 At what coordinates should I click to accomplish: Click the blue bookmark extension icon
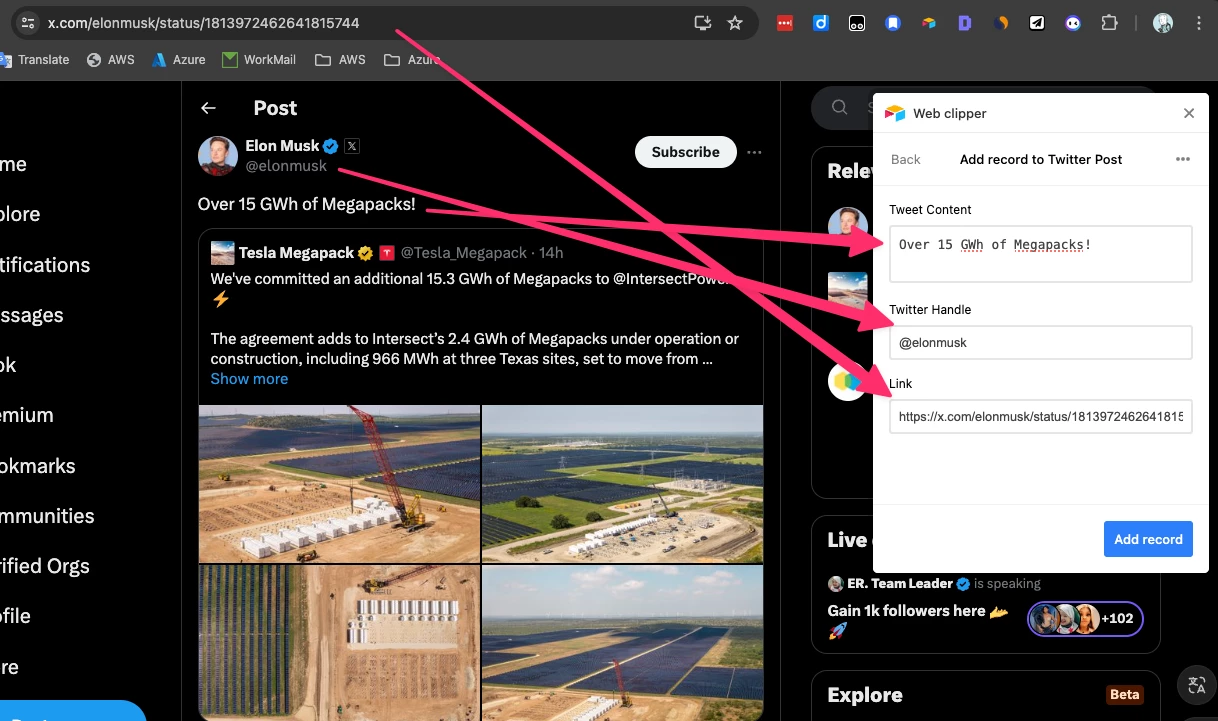click(x=893, y=23)
